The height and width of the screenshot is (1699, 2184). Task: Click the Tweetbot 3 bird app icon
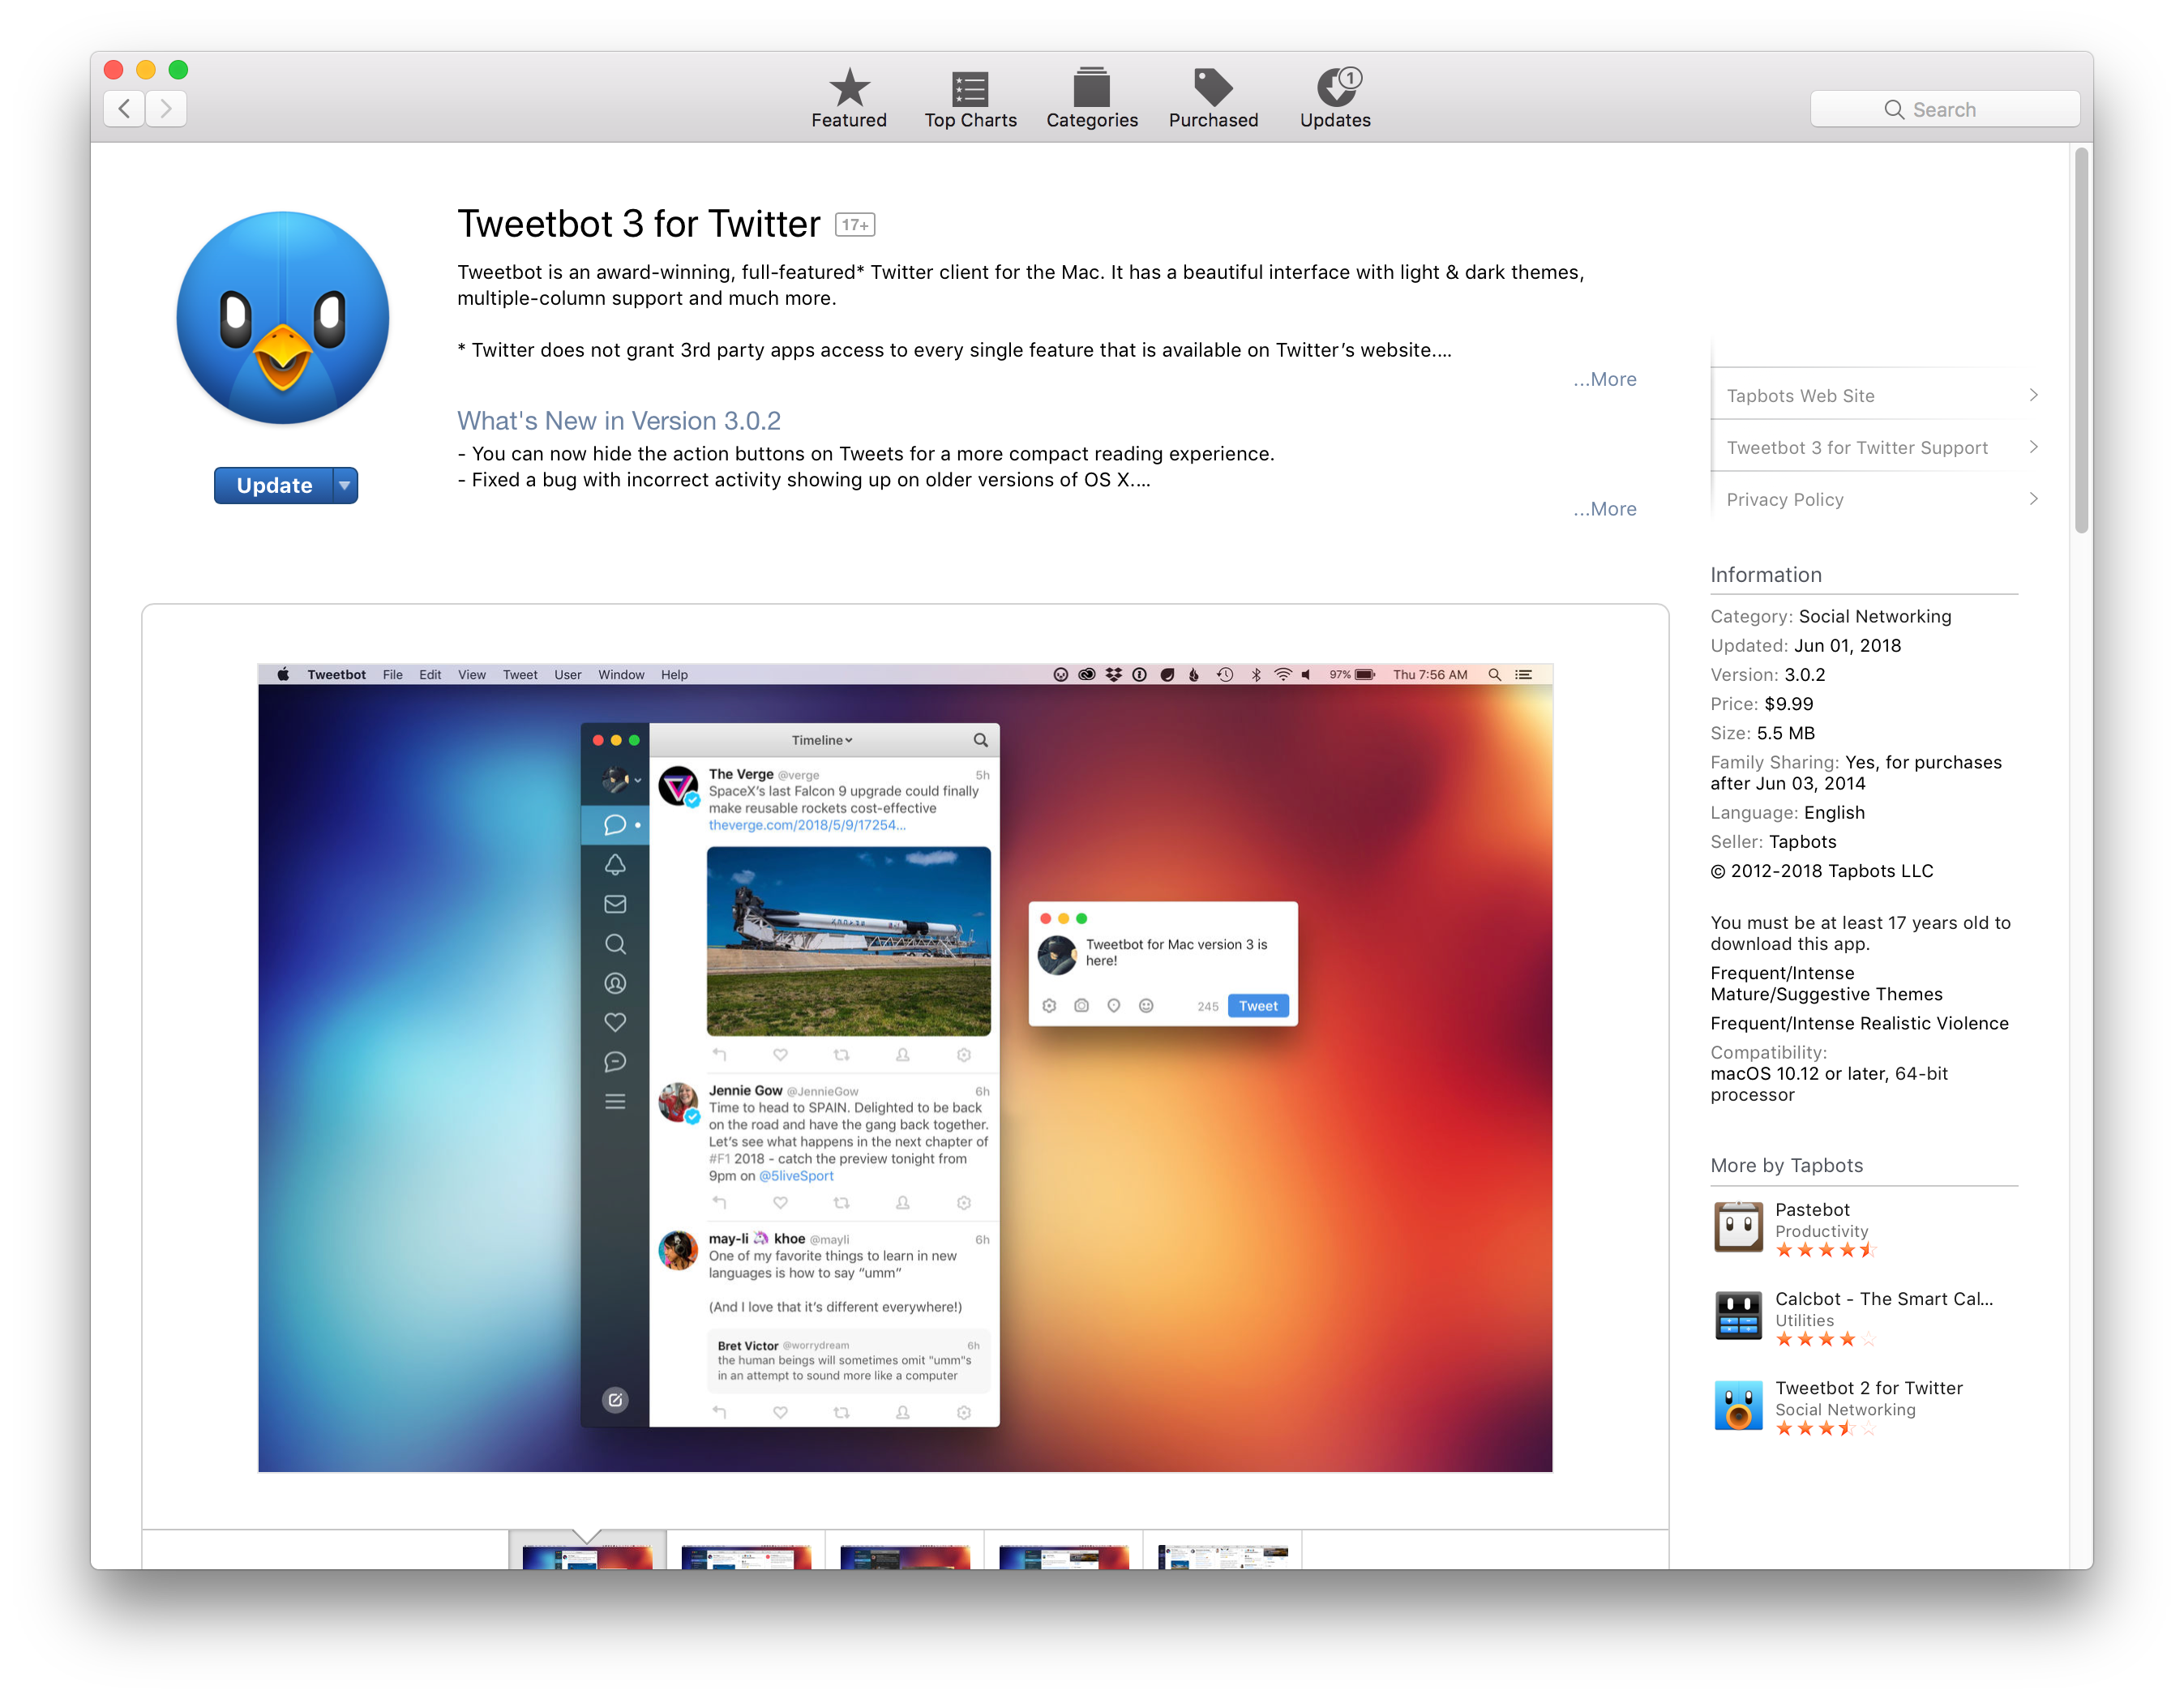[283, 318]
